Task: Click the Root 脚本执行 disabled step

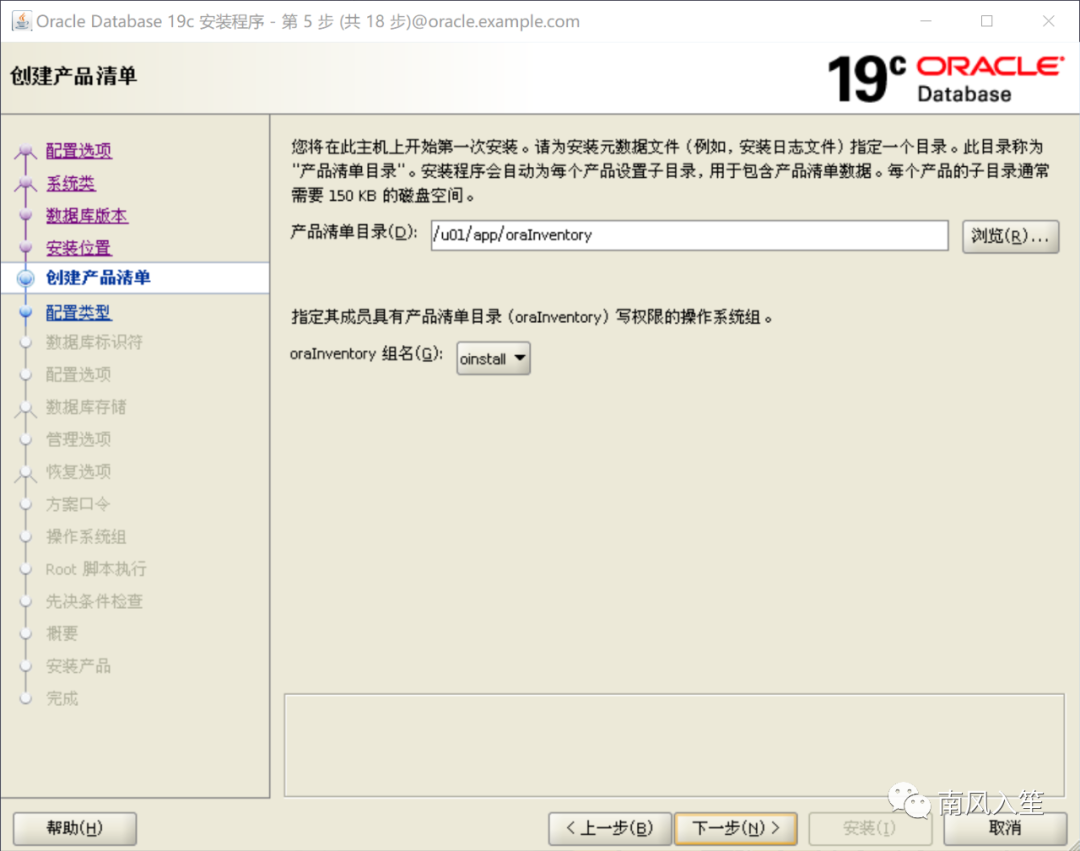Action: click(96, 569)
